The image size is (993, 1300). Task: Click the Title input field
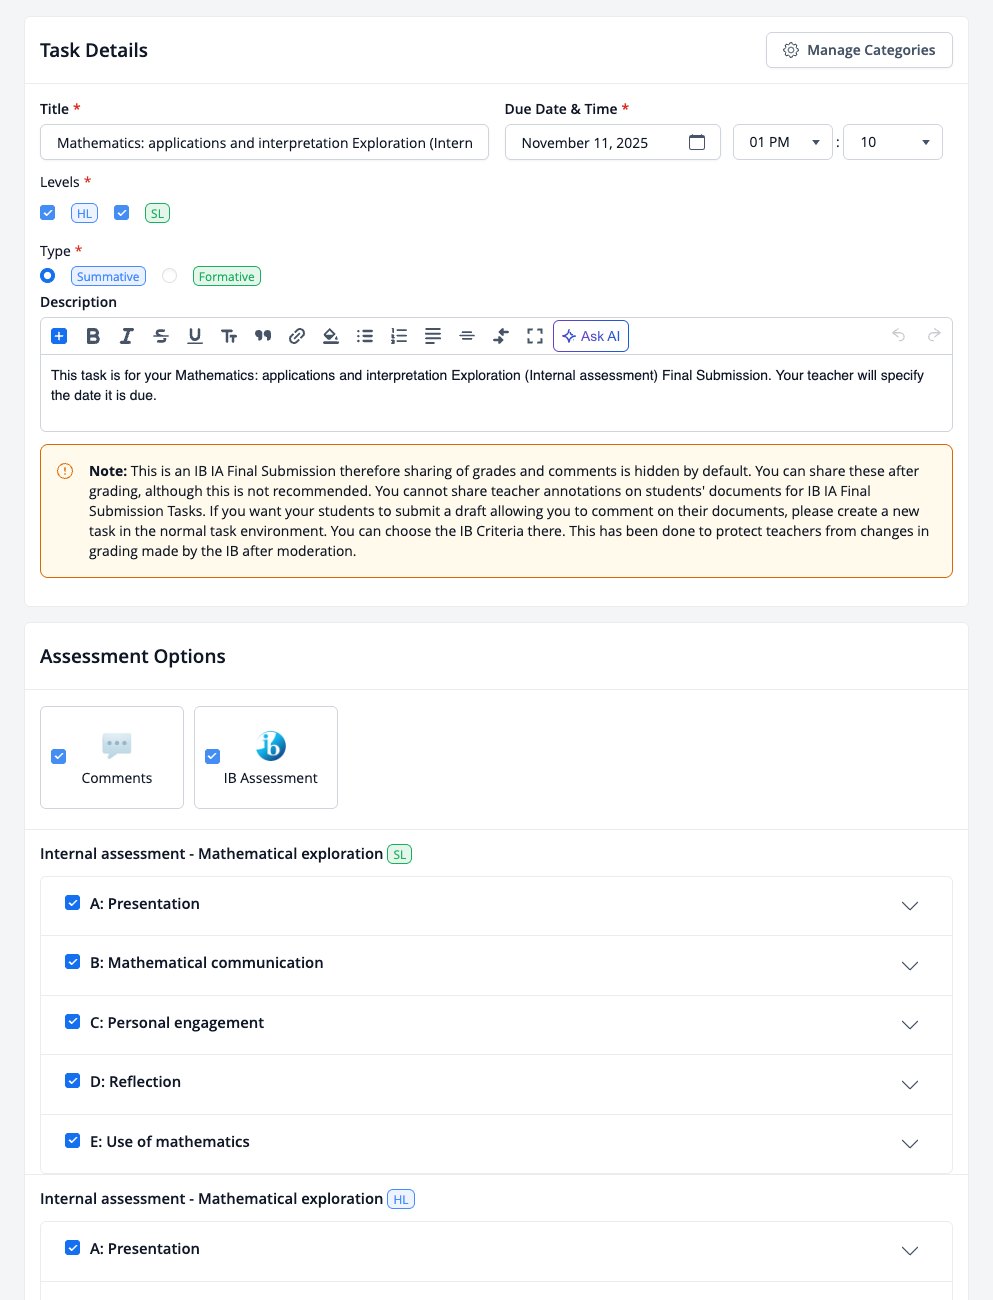click(x=264, y=142)
